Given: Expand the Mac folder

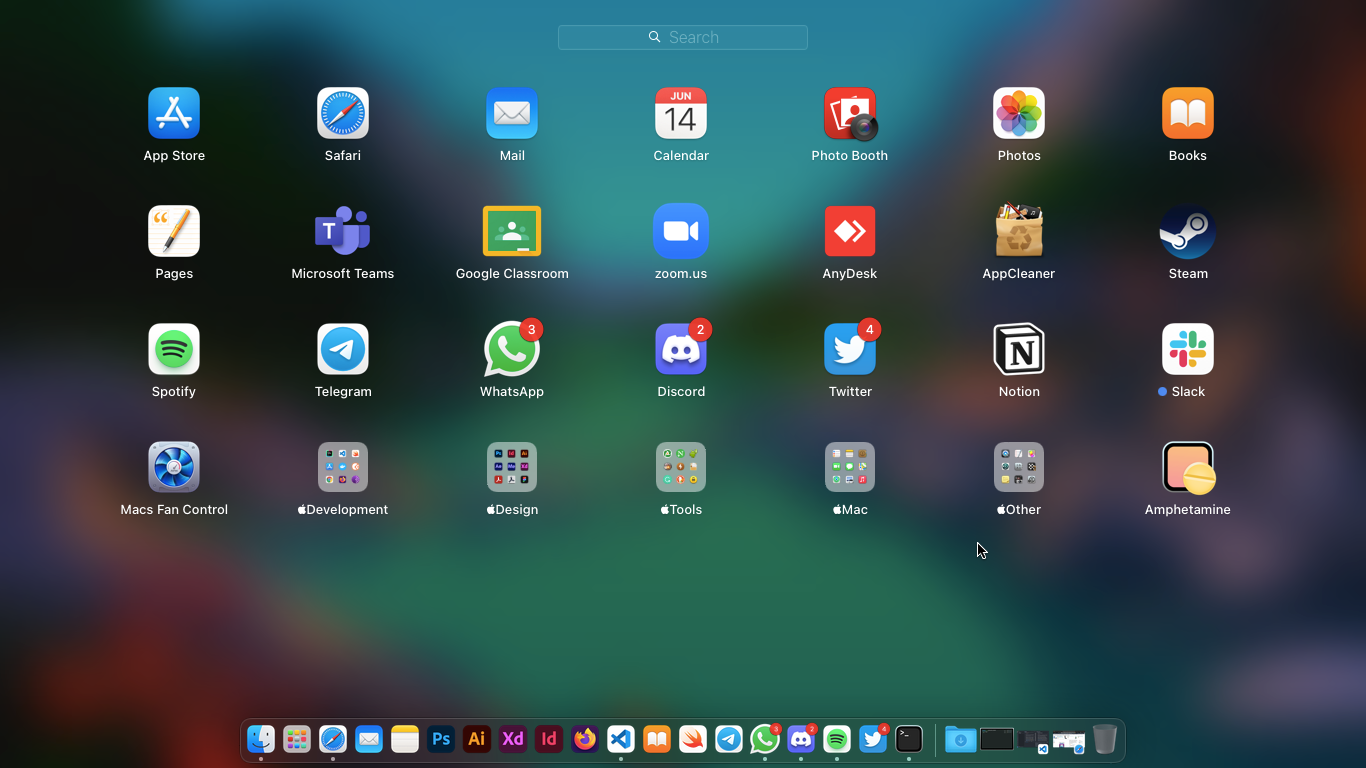Looking at the screenshot, I should tap(850, 467).
